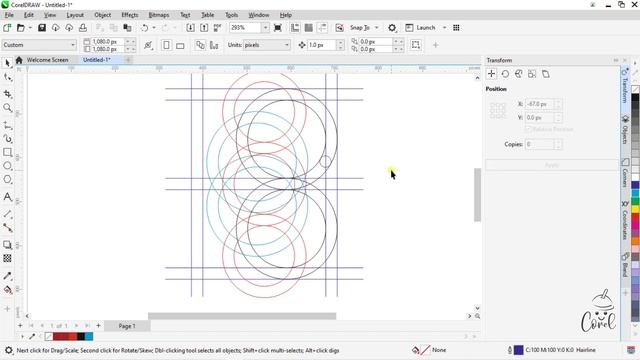Select the Rotate transform icon
The width and height of the screenshot is (640, 360).
click(x=505, y=74)
